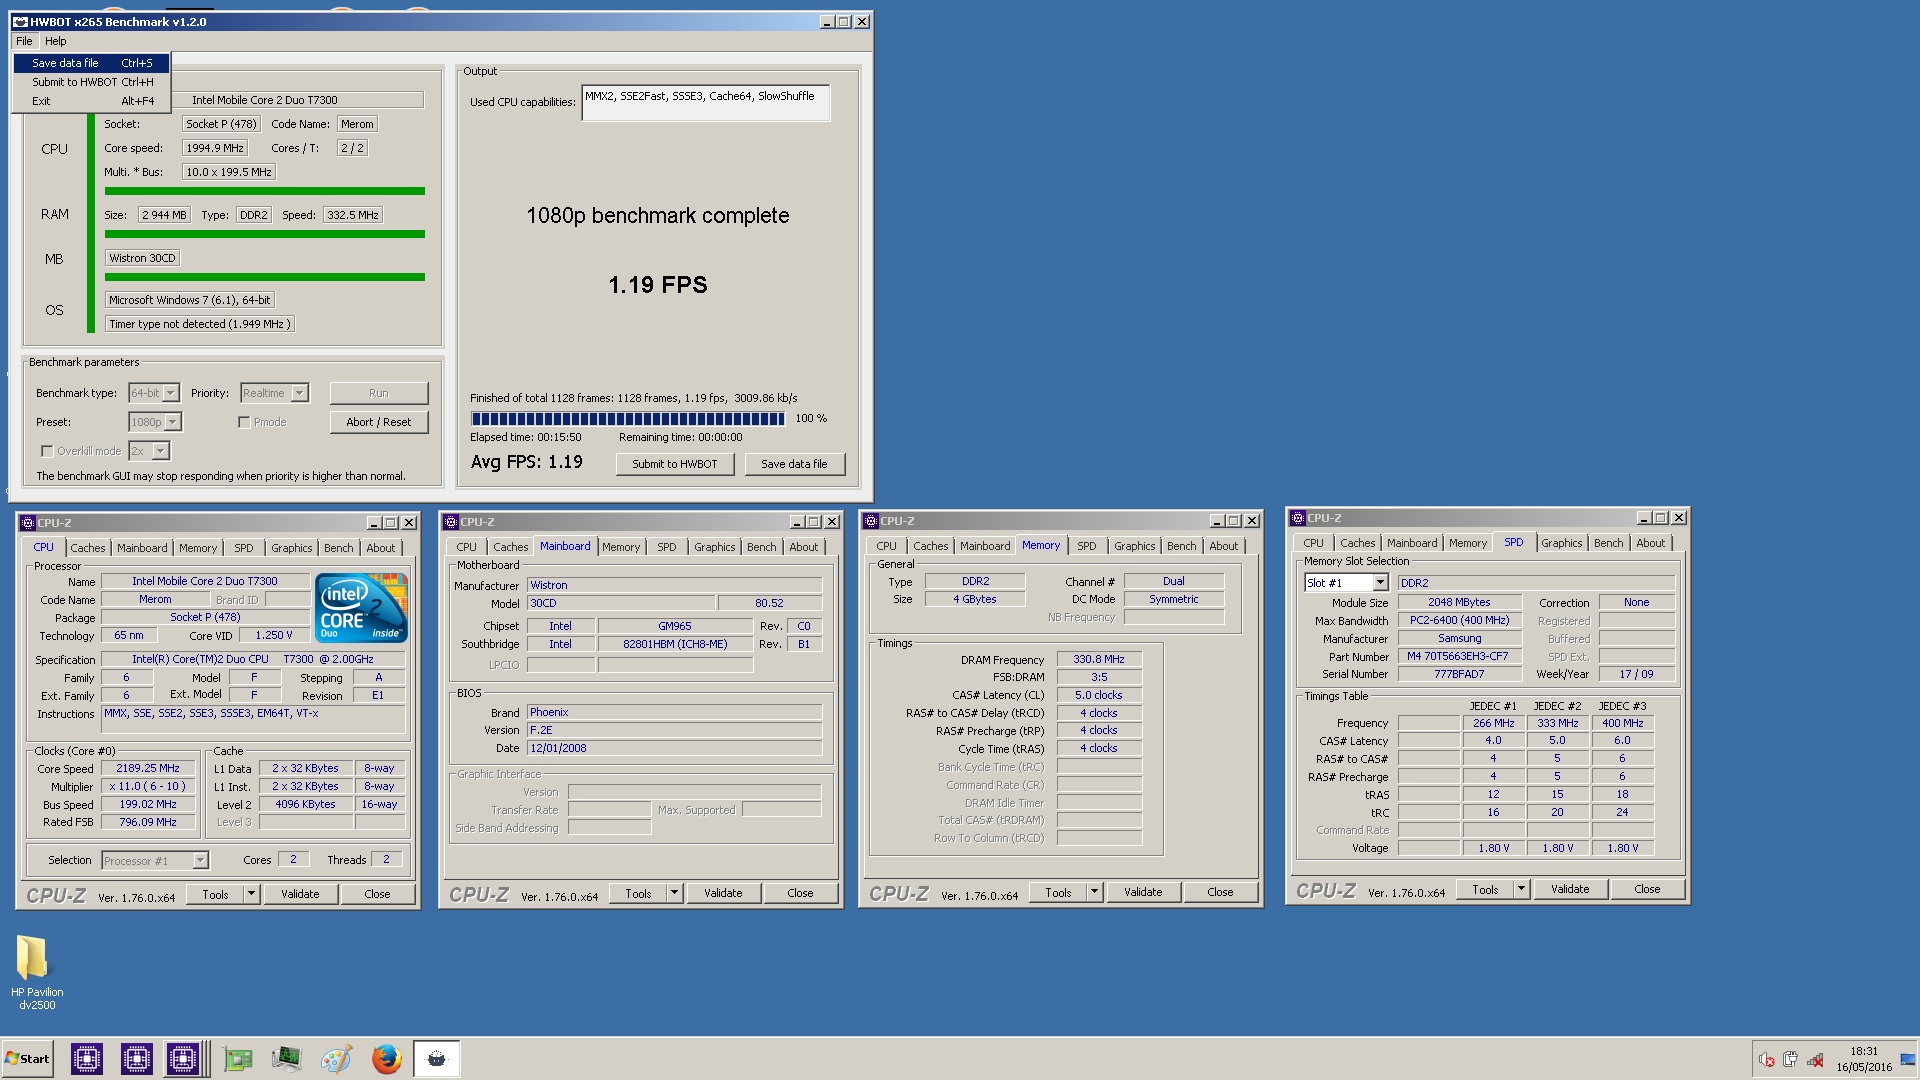The width and height of the screenshot is (1920, 1080).
Task: Click the 100% benchmark progress bar
Action: coord(628,419)
